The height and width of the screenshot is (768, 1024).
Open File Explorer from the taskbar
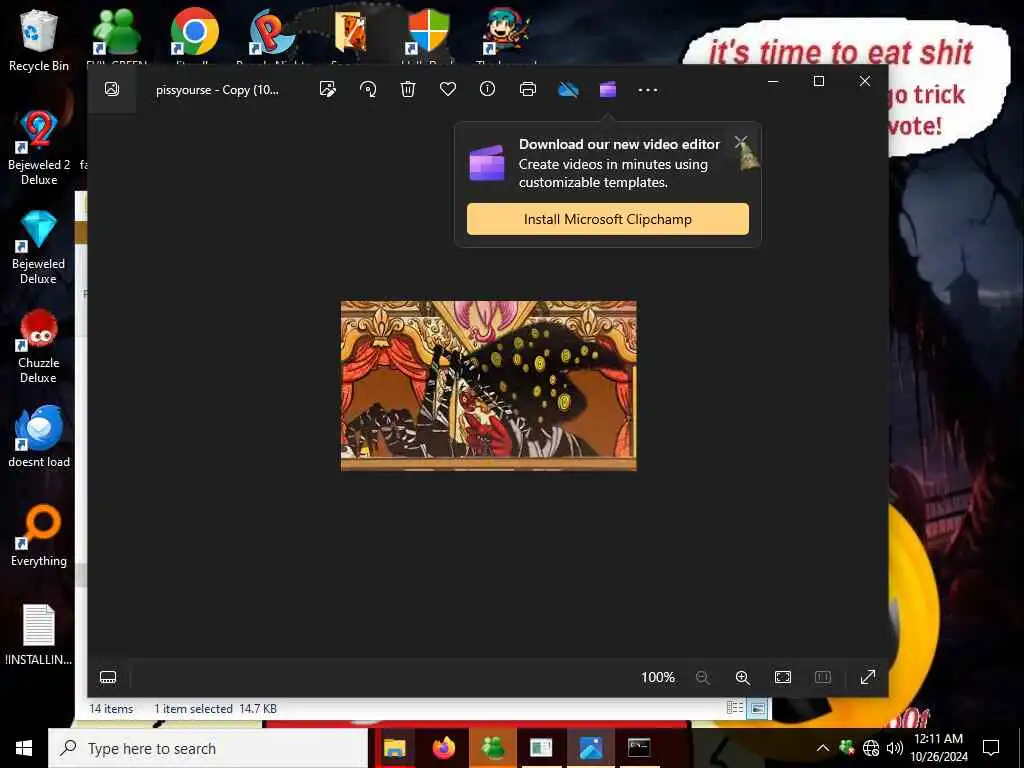394,748
